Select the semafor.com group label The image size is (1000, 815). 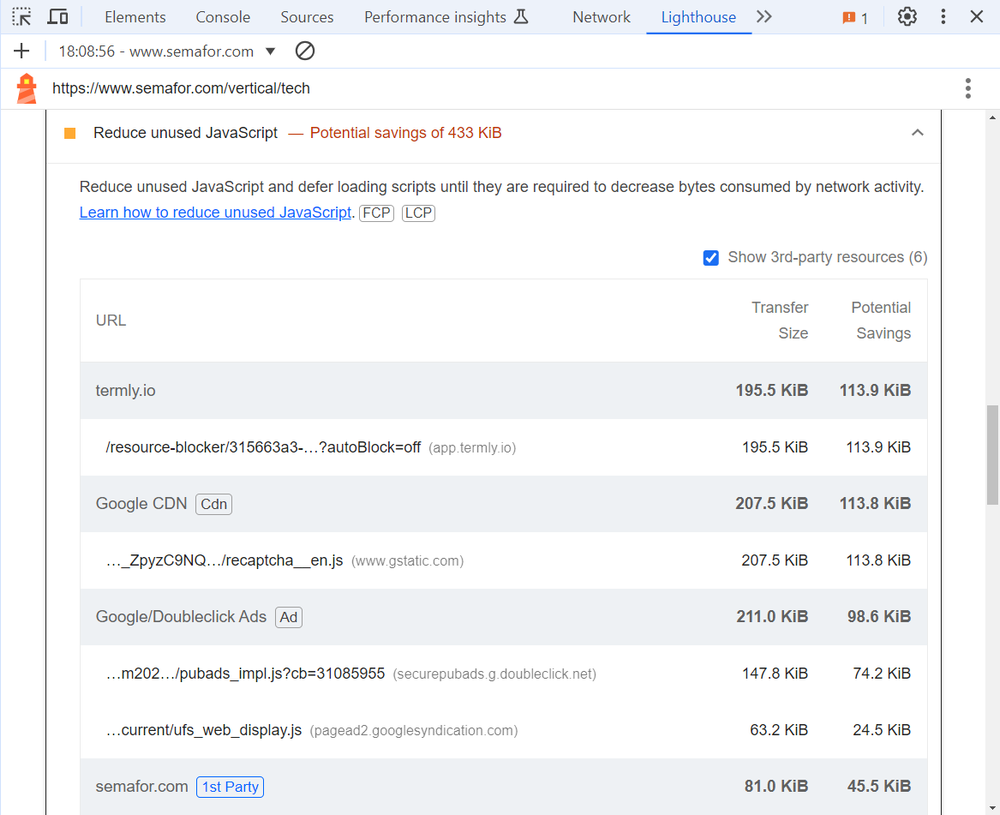pyautogui.click(x=142, y=786)
